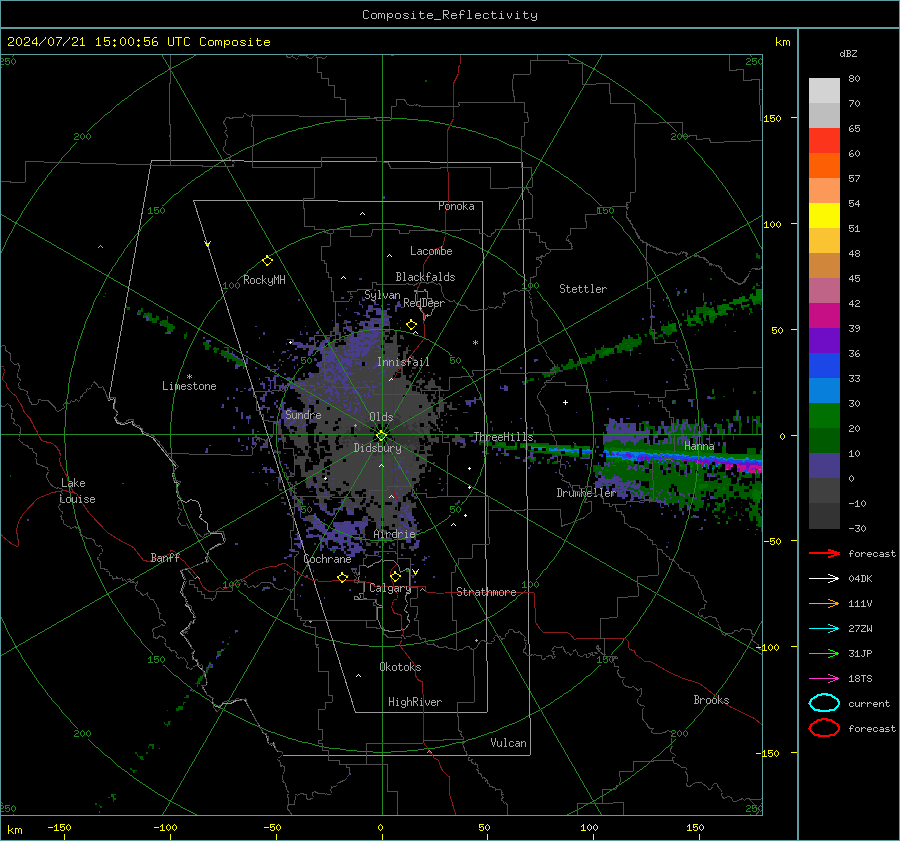This screenshot has width=900, height=841.
Task: Pick the royal blue dBZ swatch
Action: [824, 365]
